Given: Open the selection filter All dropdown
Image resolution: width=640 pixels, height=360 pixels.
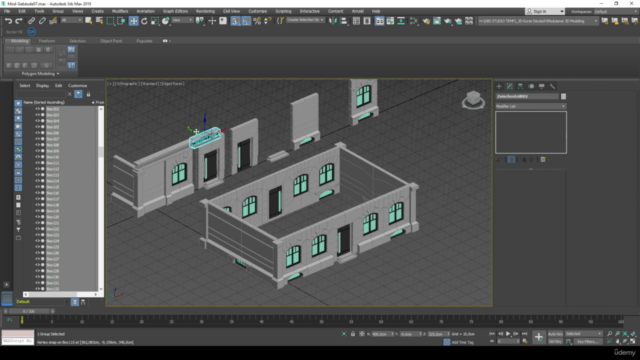Looking at the screenshot, I should pos(71,20).
